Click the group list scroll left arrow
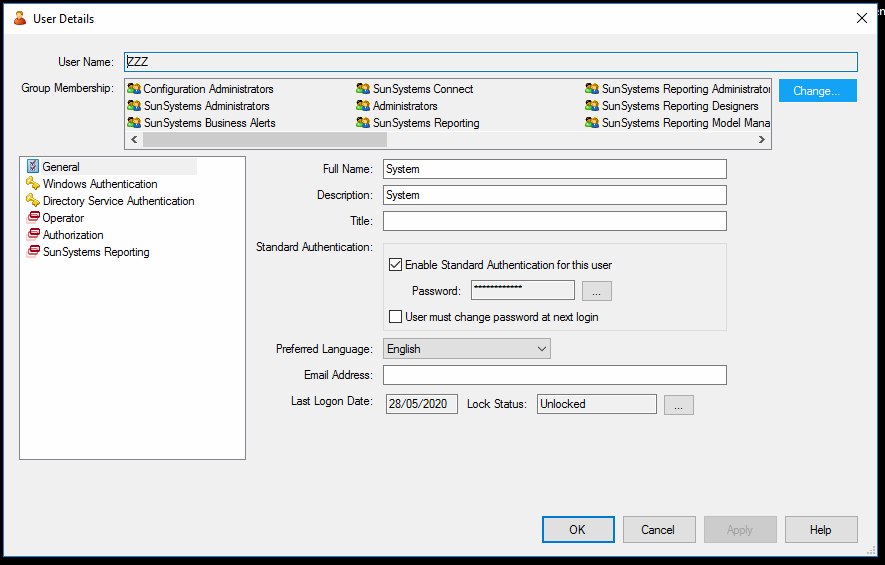Screen dimensions: 885x565 point(134,139)
